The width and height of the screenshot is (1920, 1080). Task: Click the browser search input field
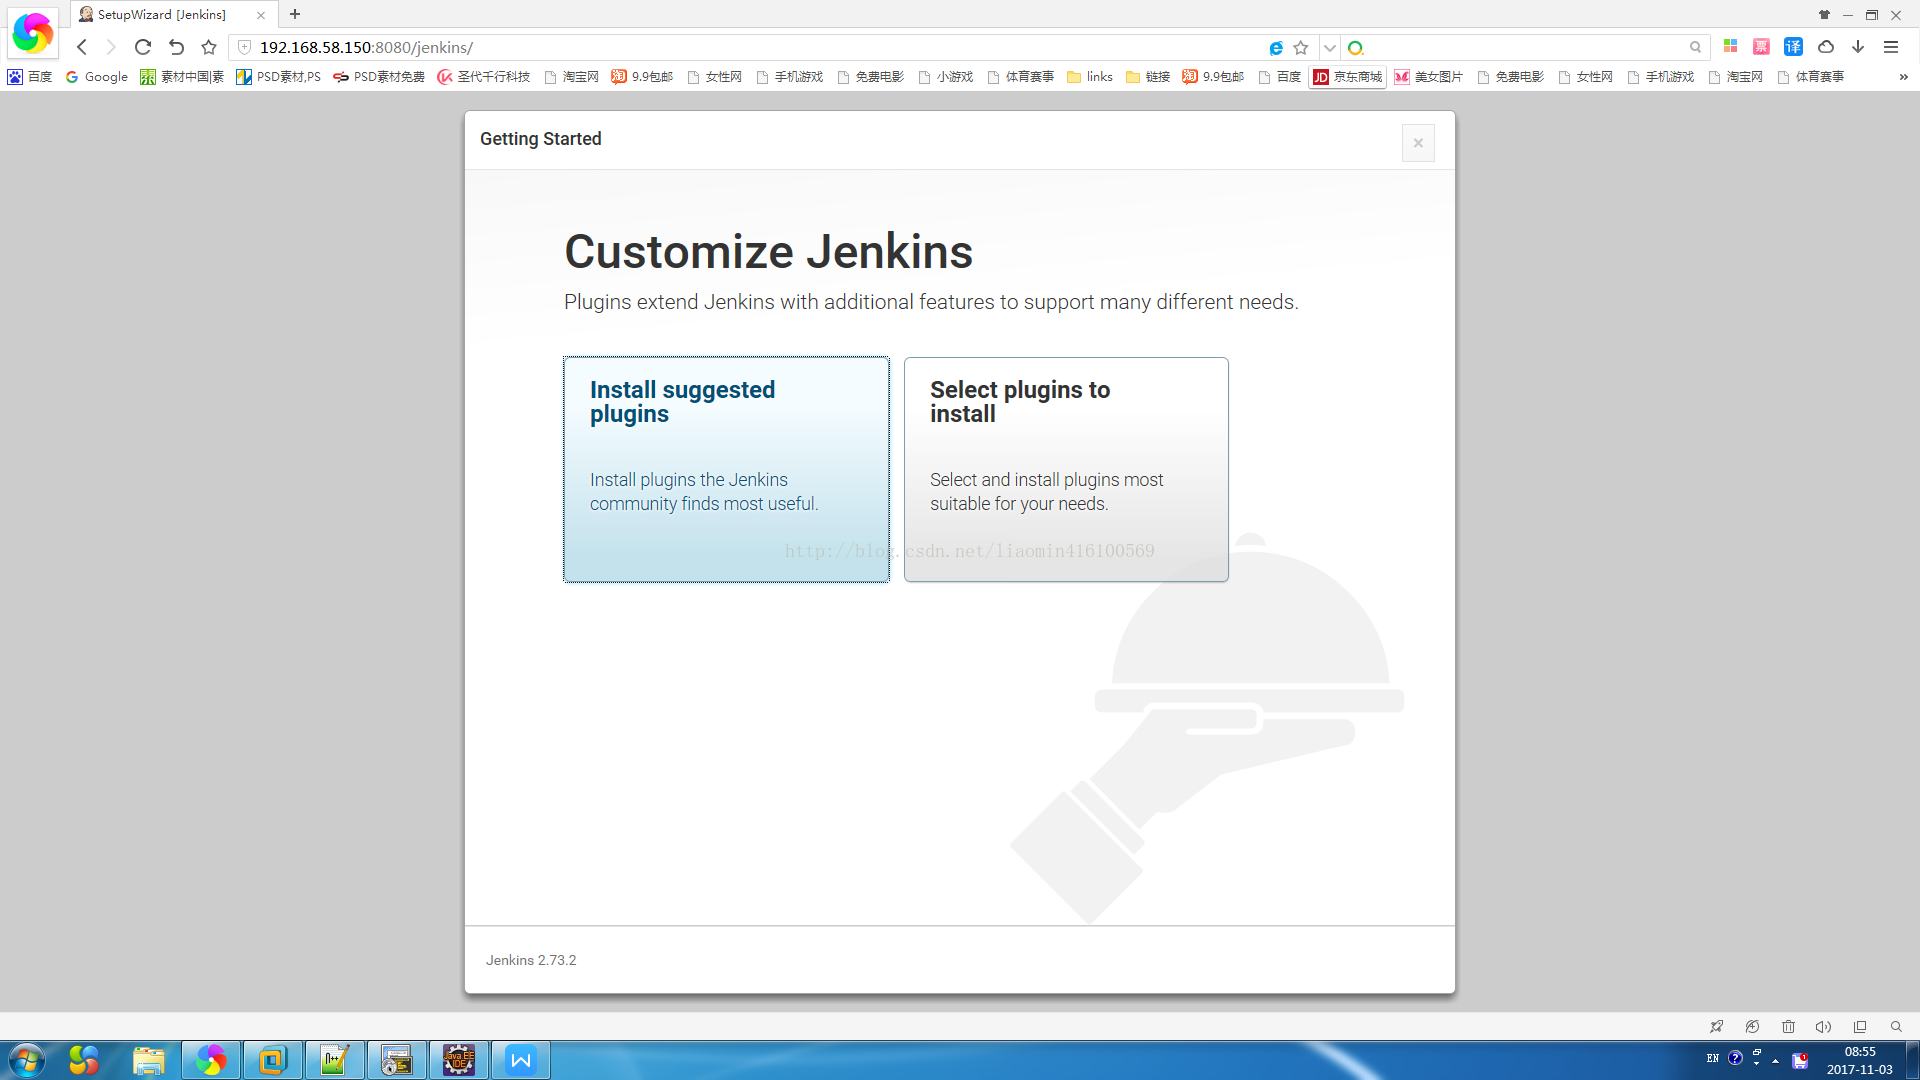[1520, 48]
